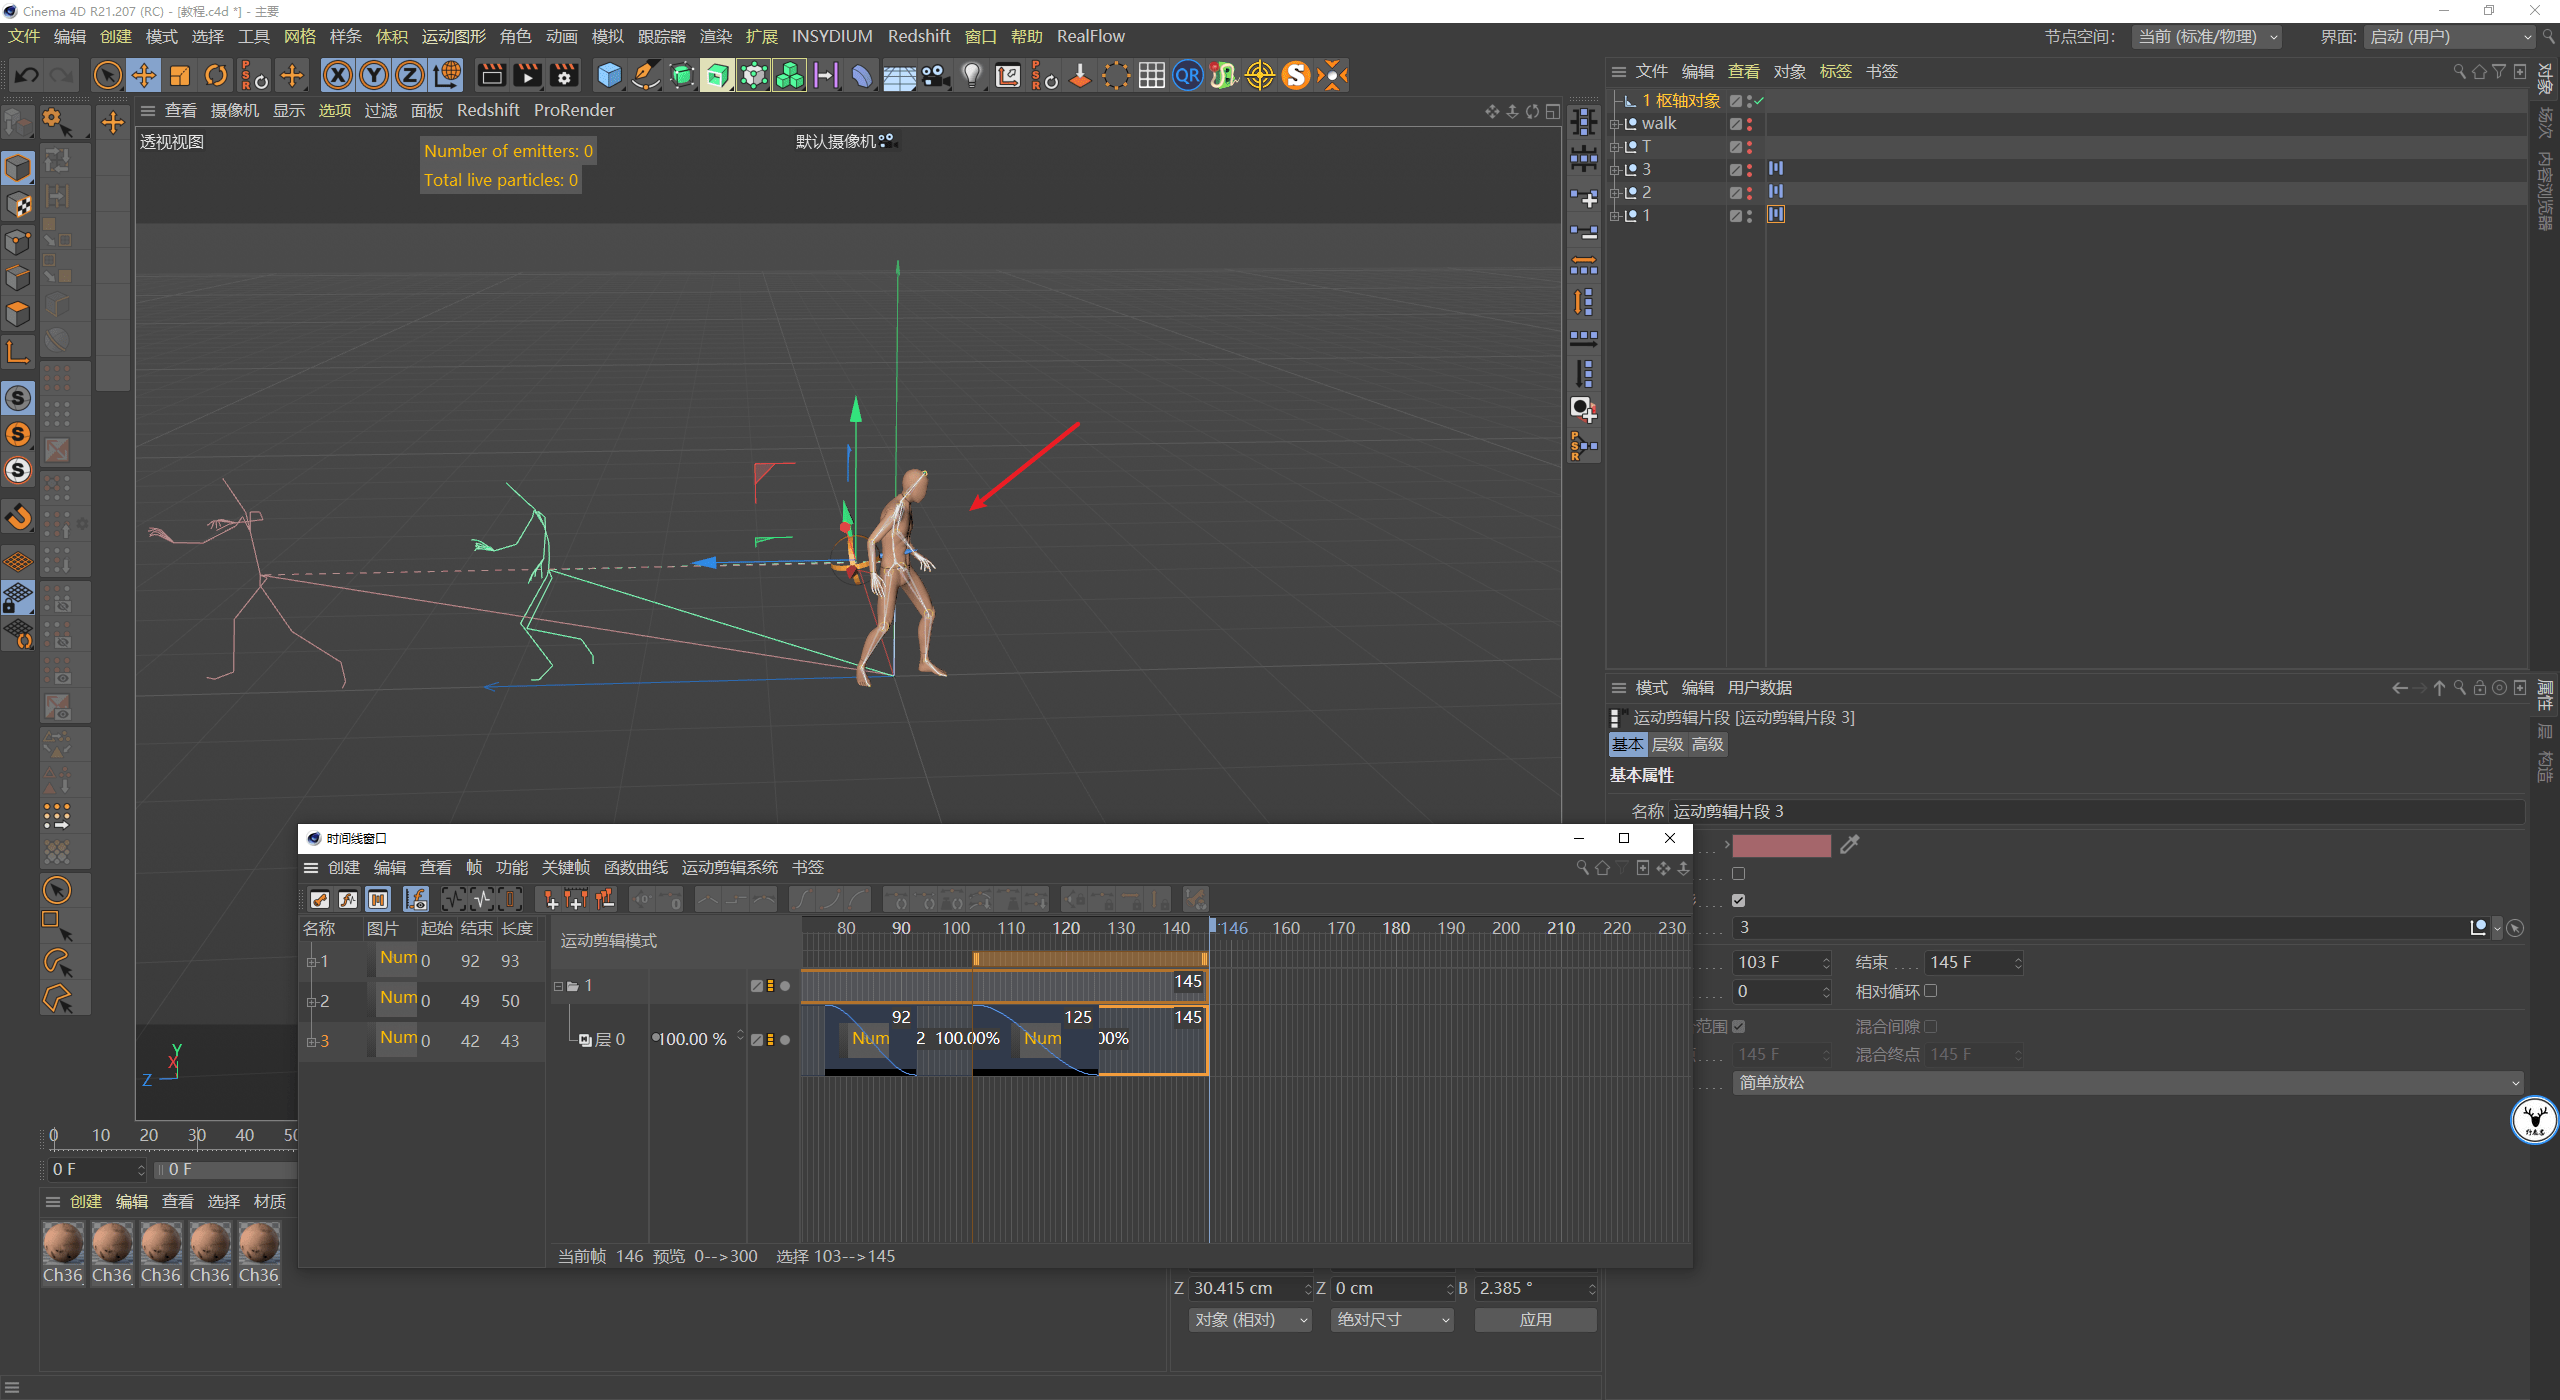
Task: Add a Cube primitive object
Action: 609,75
